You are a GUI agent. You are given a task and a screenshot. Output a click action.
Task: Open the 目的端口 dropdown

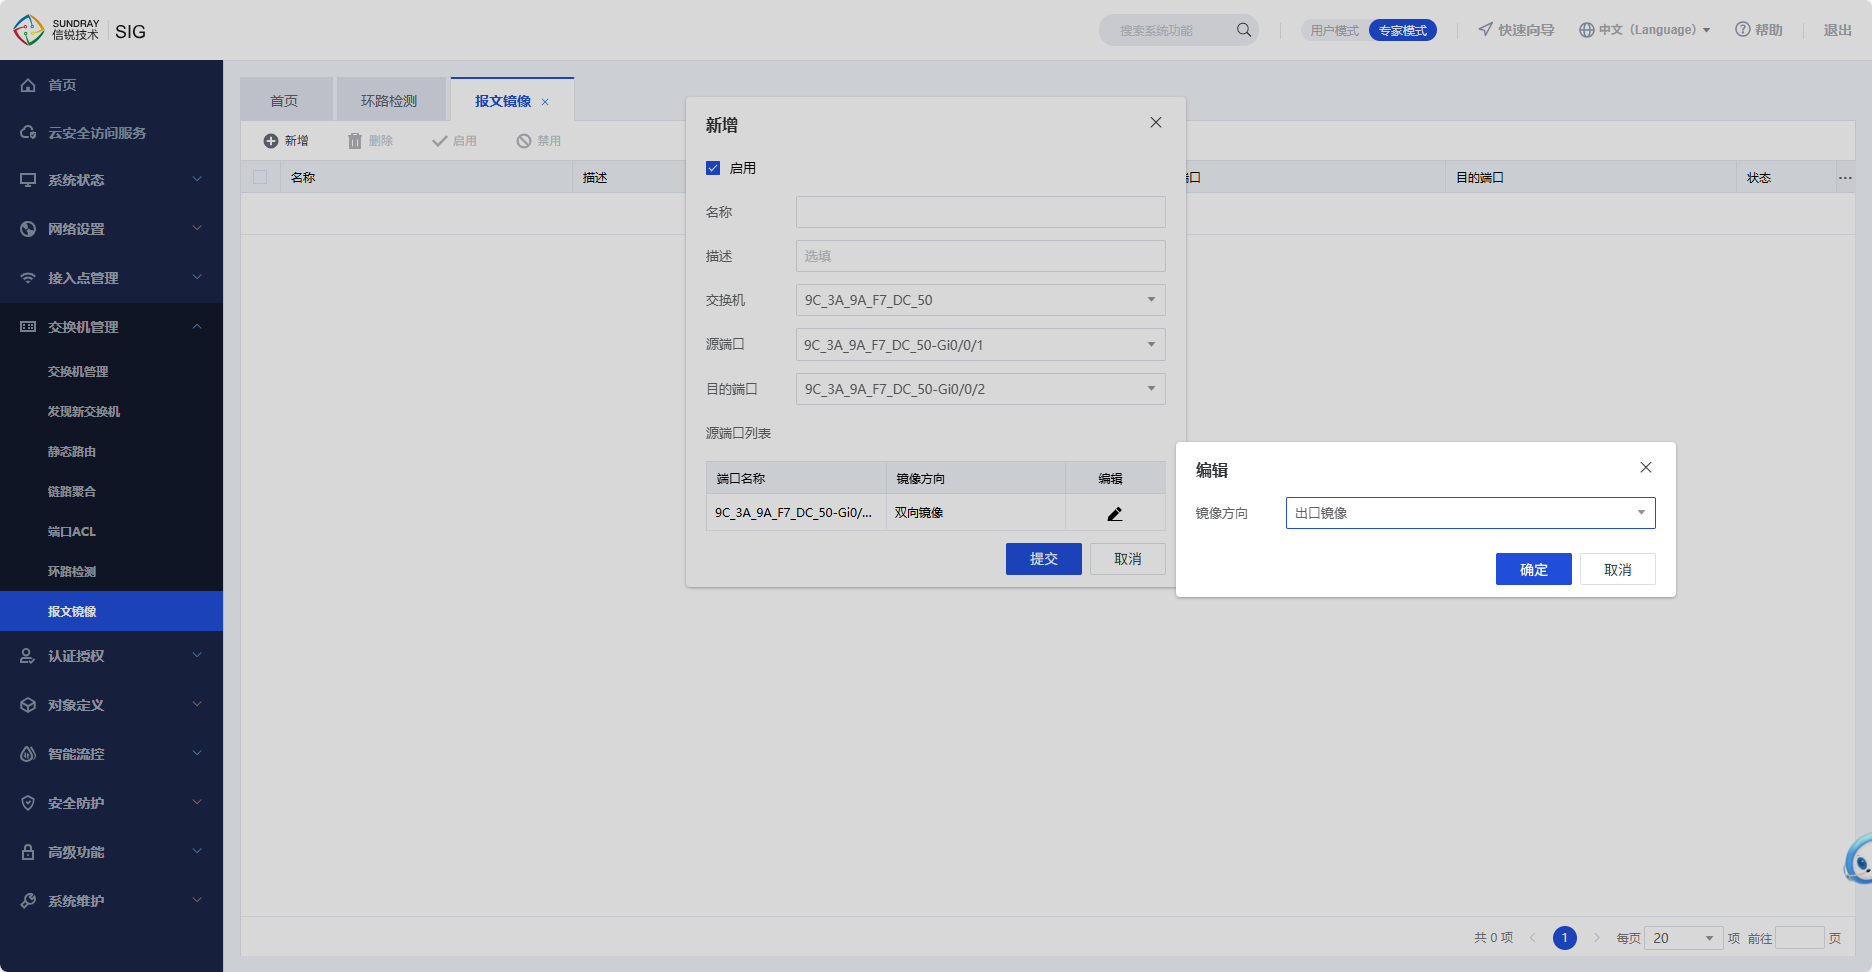[981, 389]
